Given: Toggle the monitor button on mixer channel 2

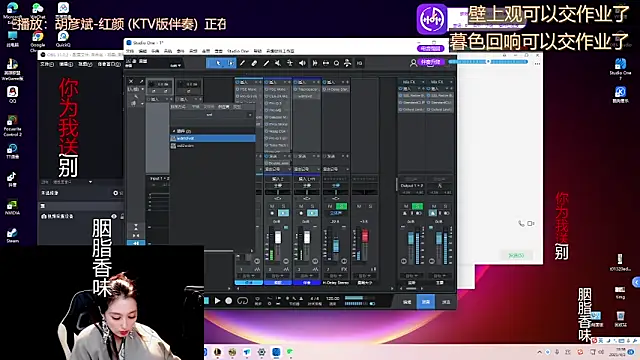Looking at the screenshot, I should coord(283,213).
